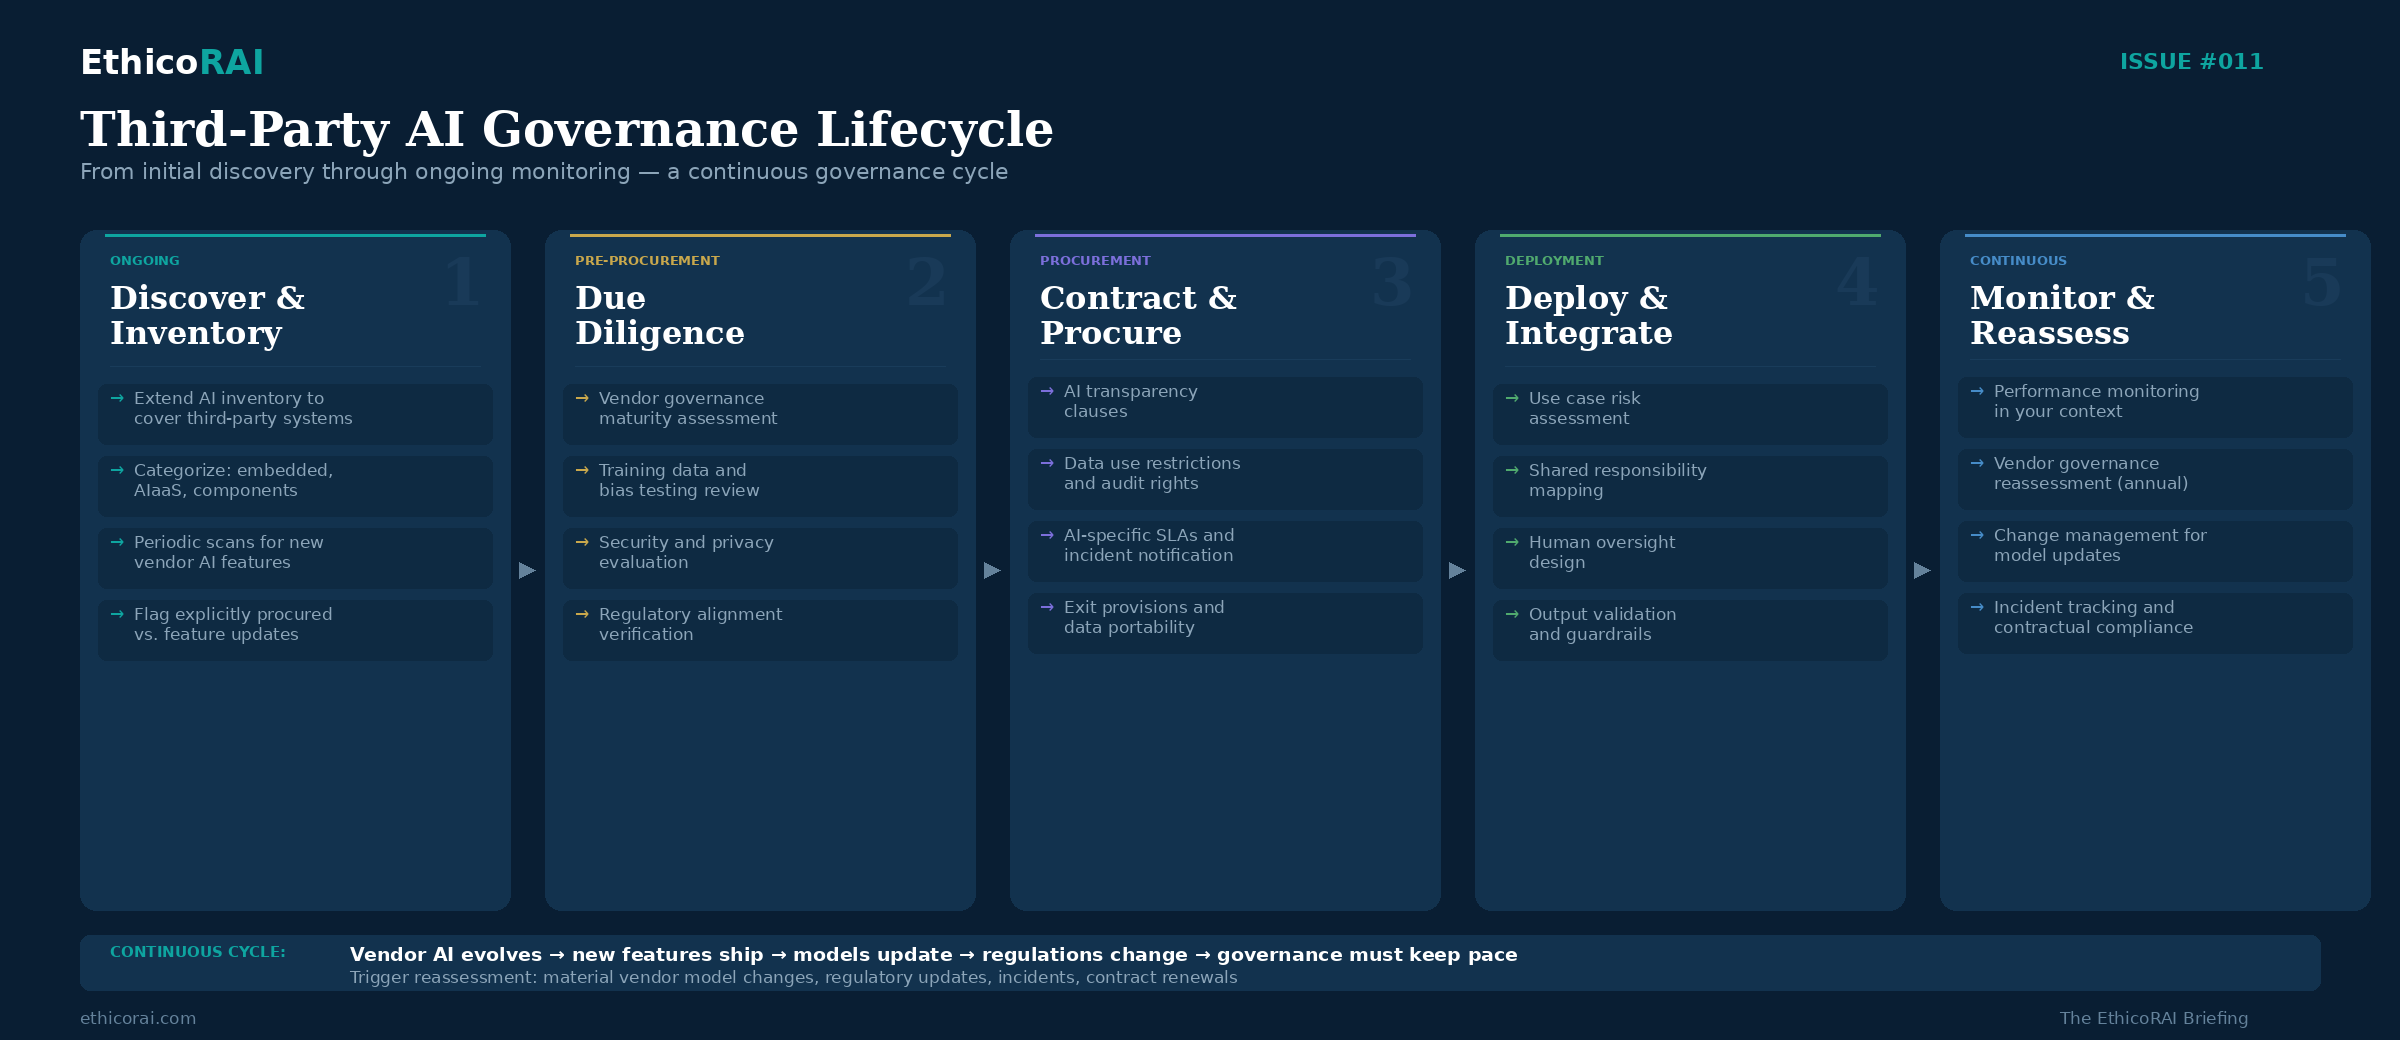The width and height of the screenshot is (2400, 1040).
Task: Click the teal color bar atop the Discover card
Action: pyautogui.click(x=295, y=236)
